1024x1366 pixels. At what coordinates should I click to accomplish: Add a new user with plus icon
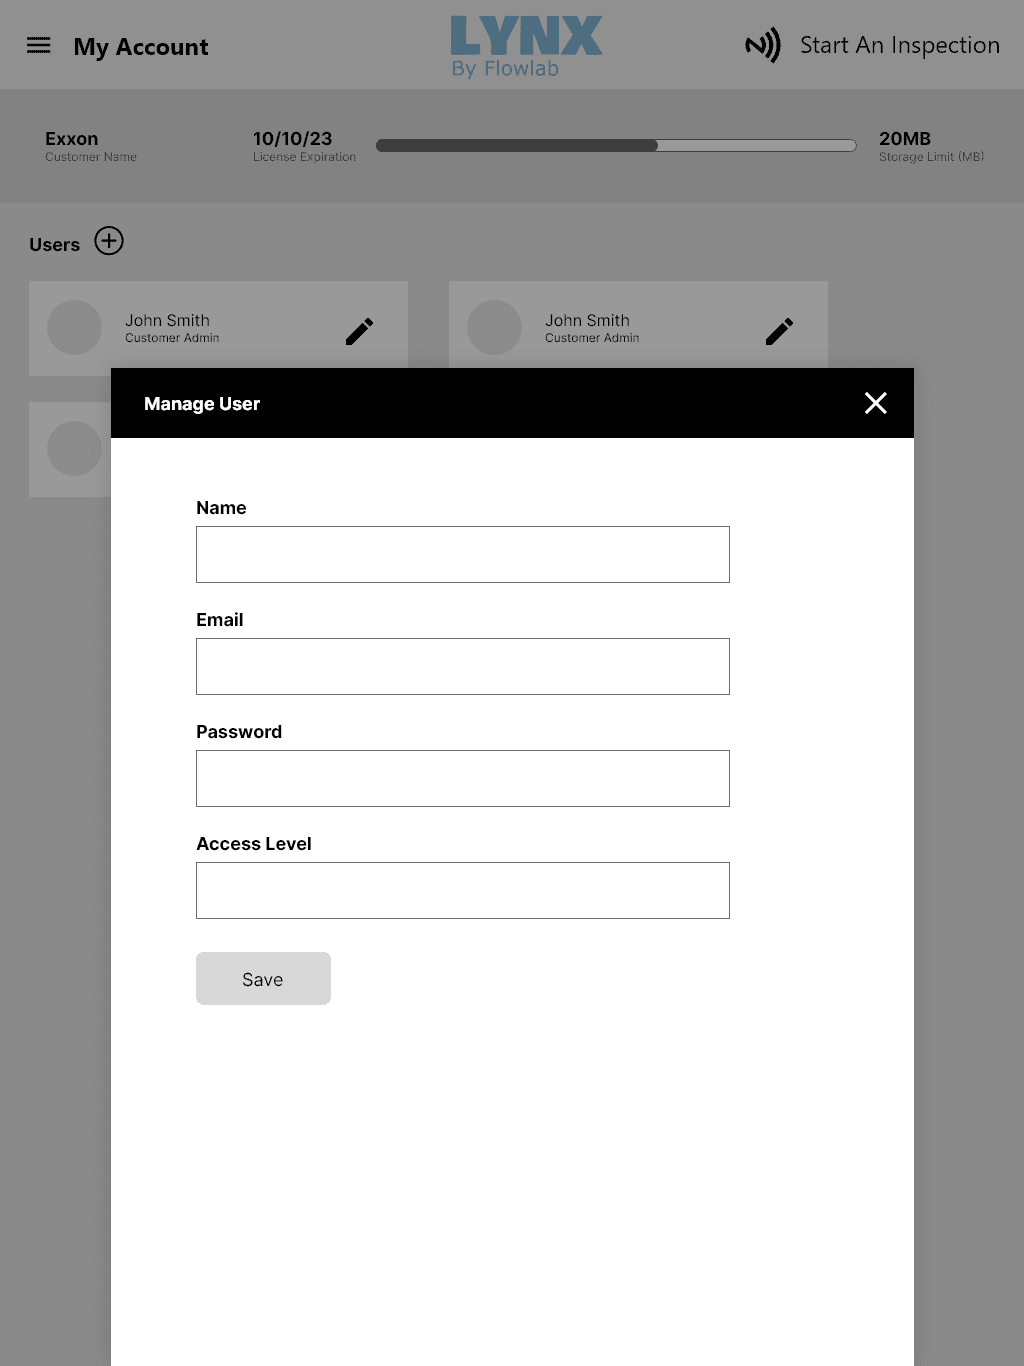pos(109,241)
